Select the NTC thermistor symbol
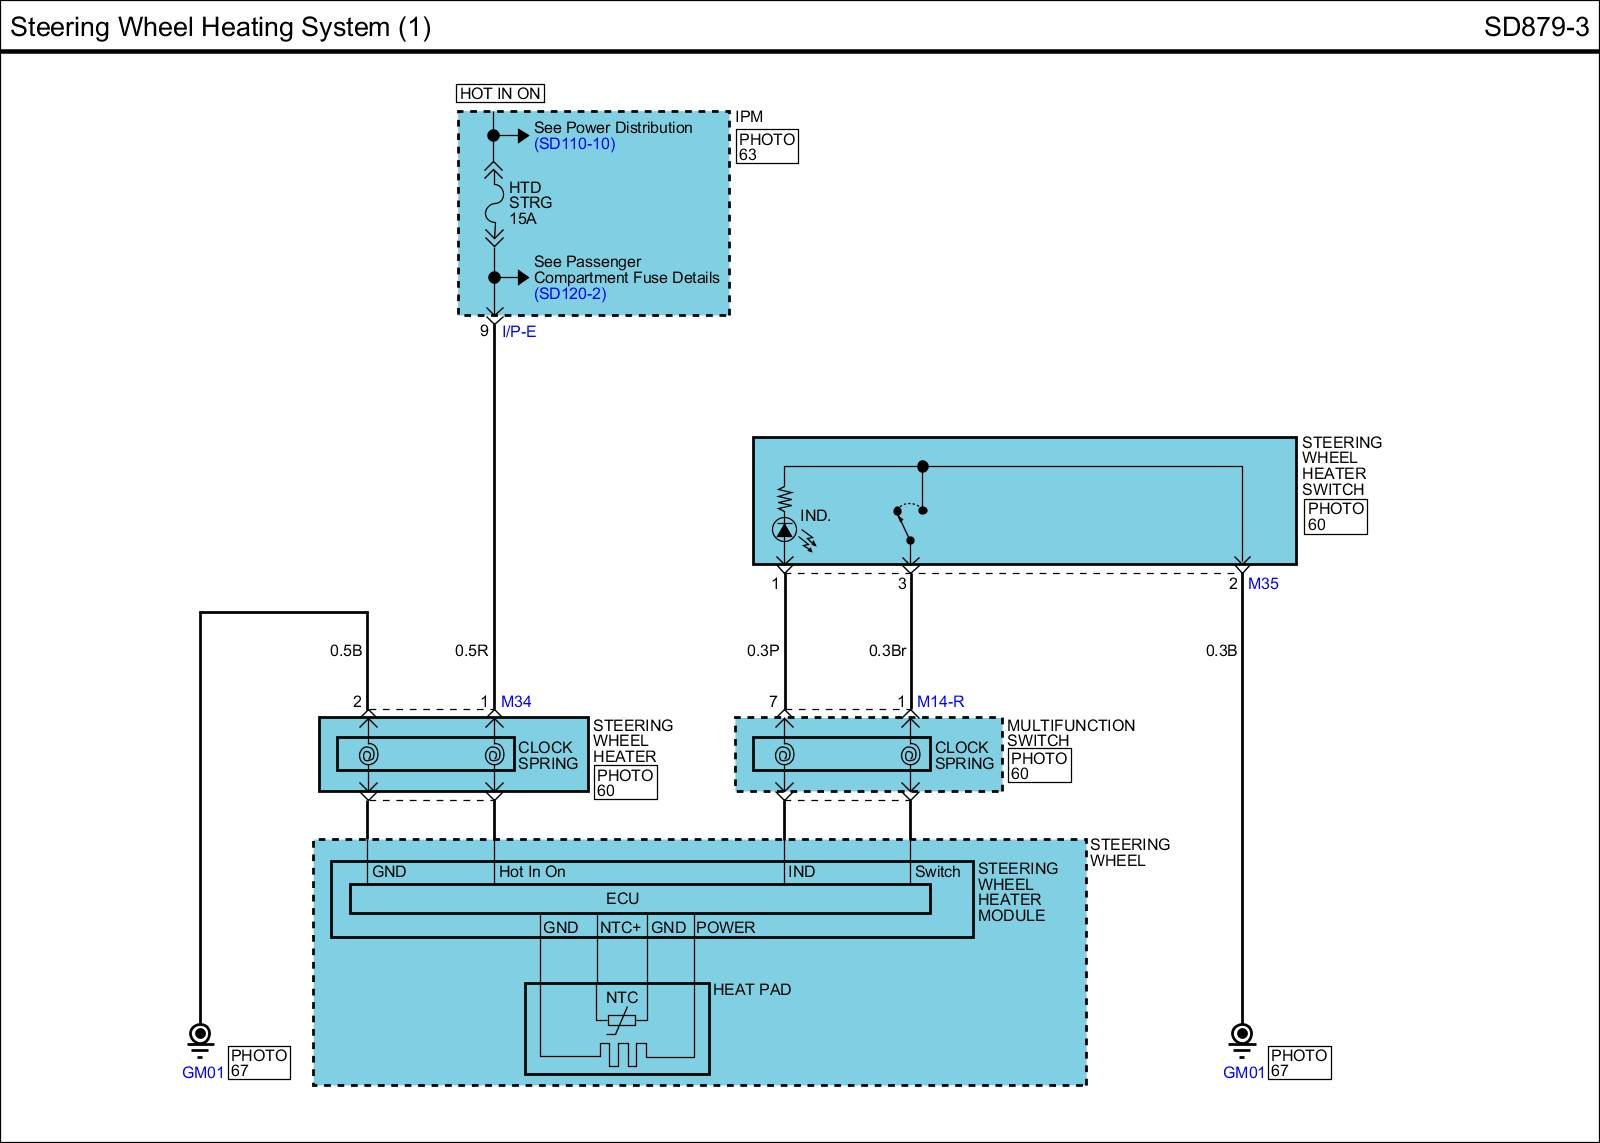Viewport: 1600px width, 1143px height. click(x=620, y=1021)
